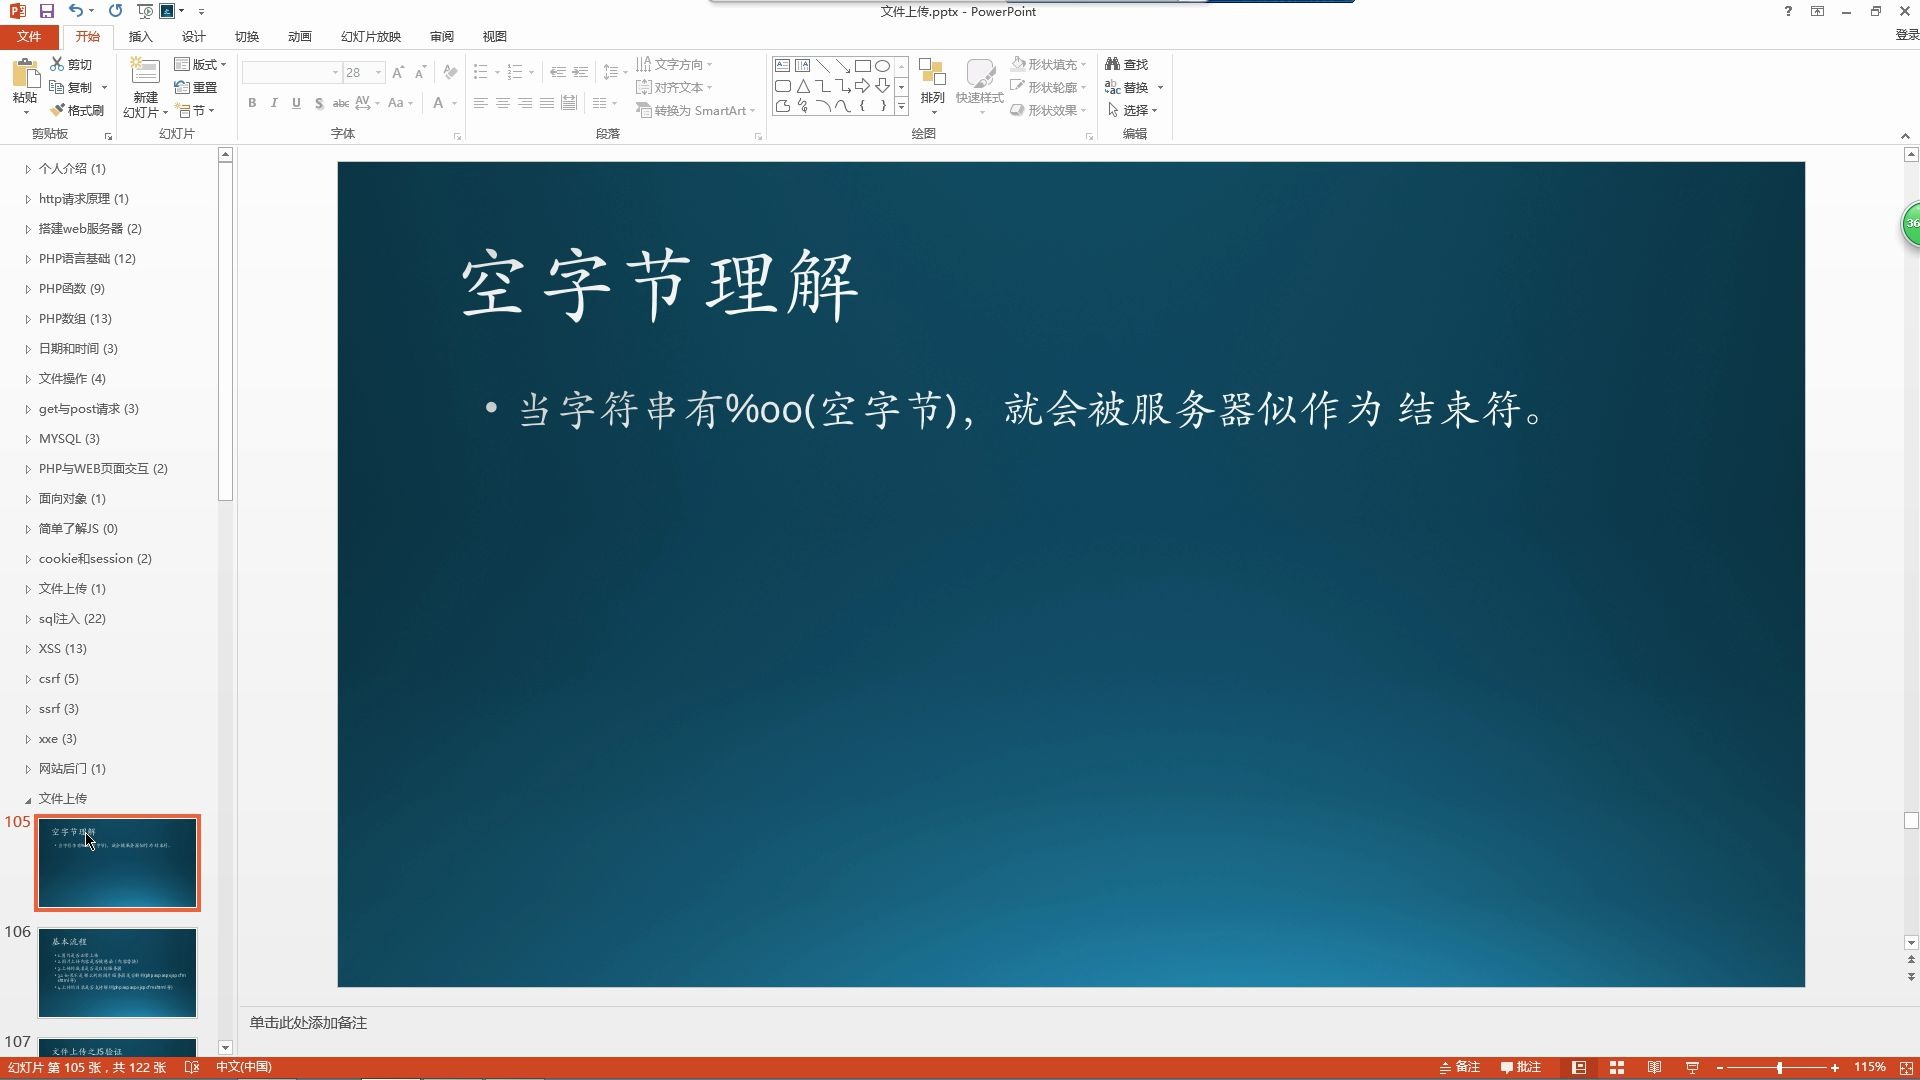
Task: Open the 设计 ribbon tab
Action: (192, 36)
